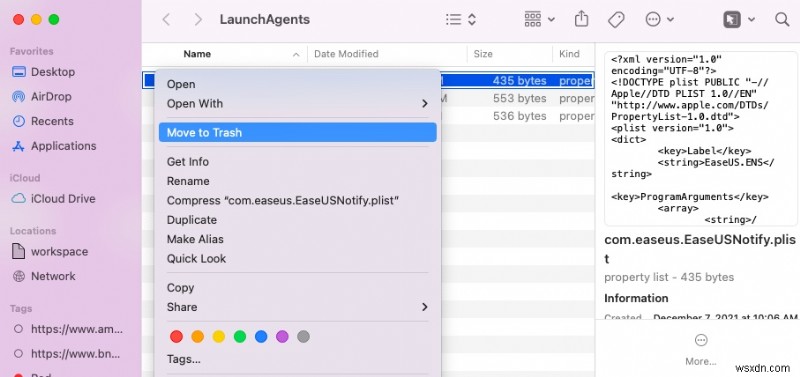Apply the gray tag color
This screenshot has width=800, height=377.
coord(304,337)
